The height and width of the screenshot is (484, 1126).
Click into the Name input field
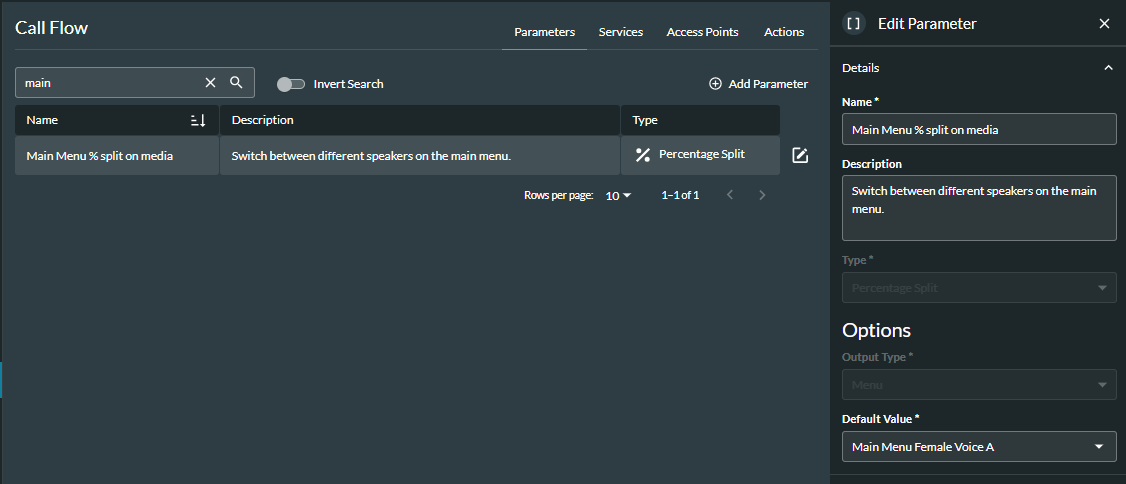pos(979,129)
